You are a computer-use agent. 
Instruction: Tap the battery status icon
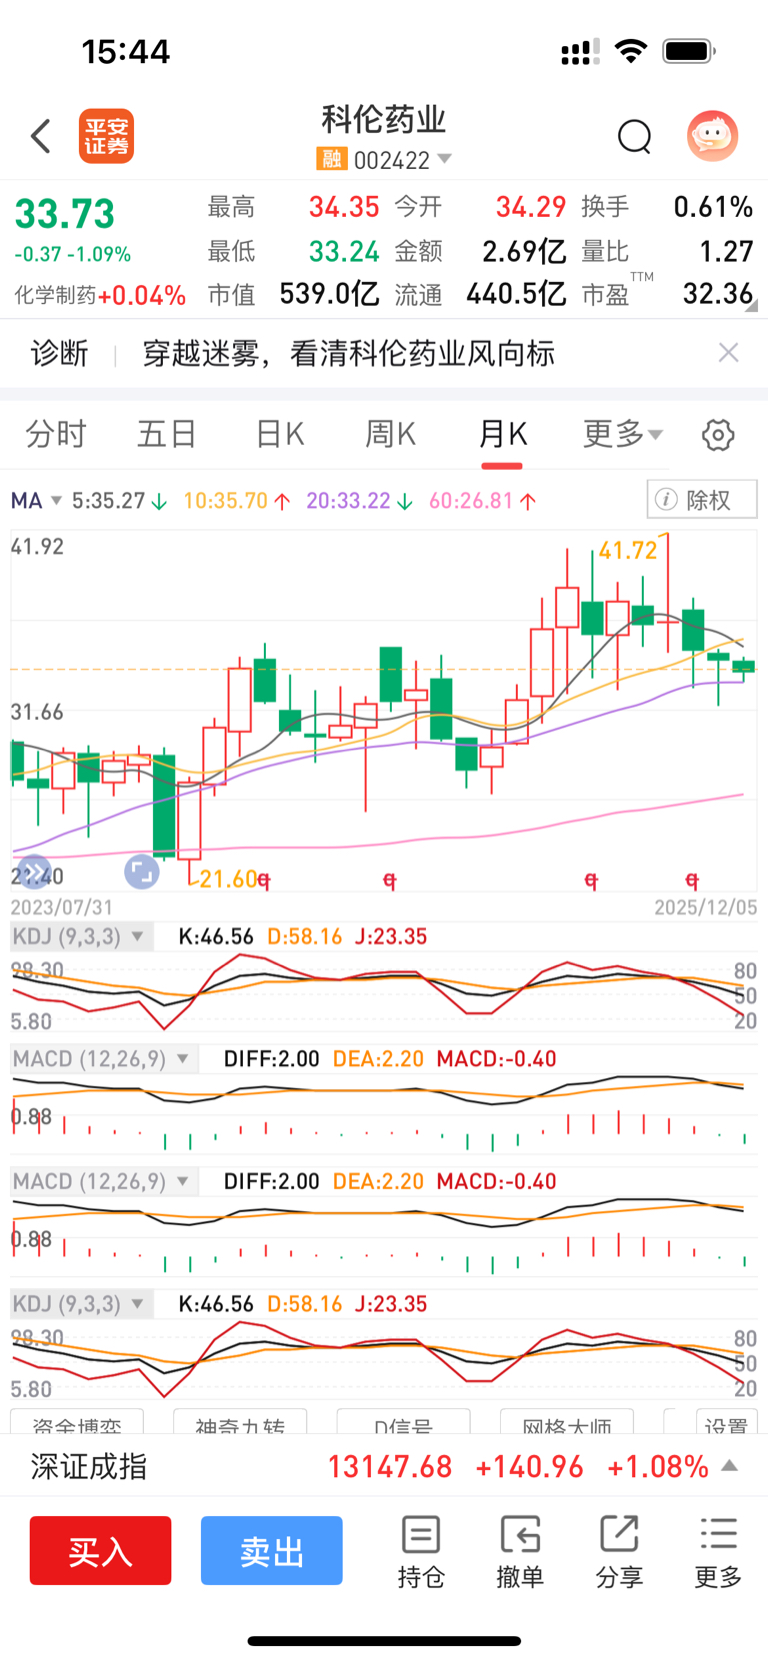[690, 51]
